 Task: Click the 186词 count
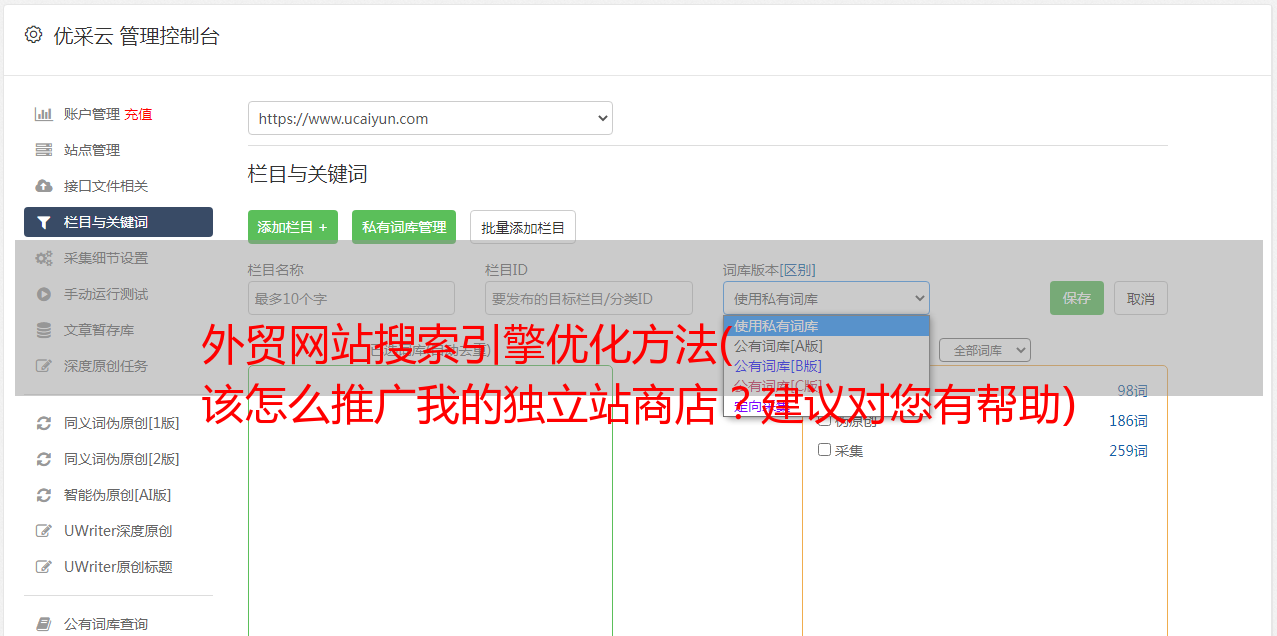(x=1128, y=421)
